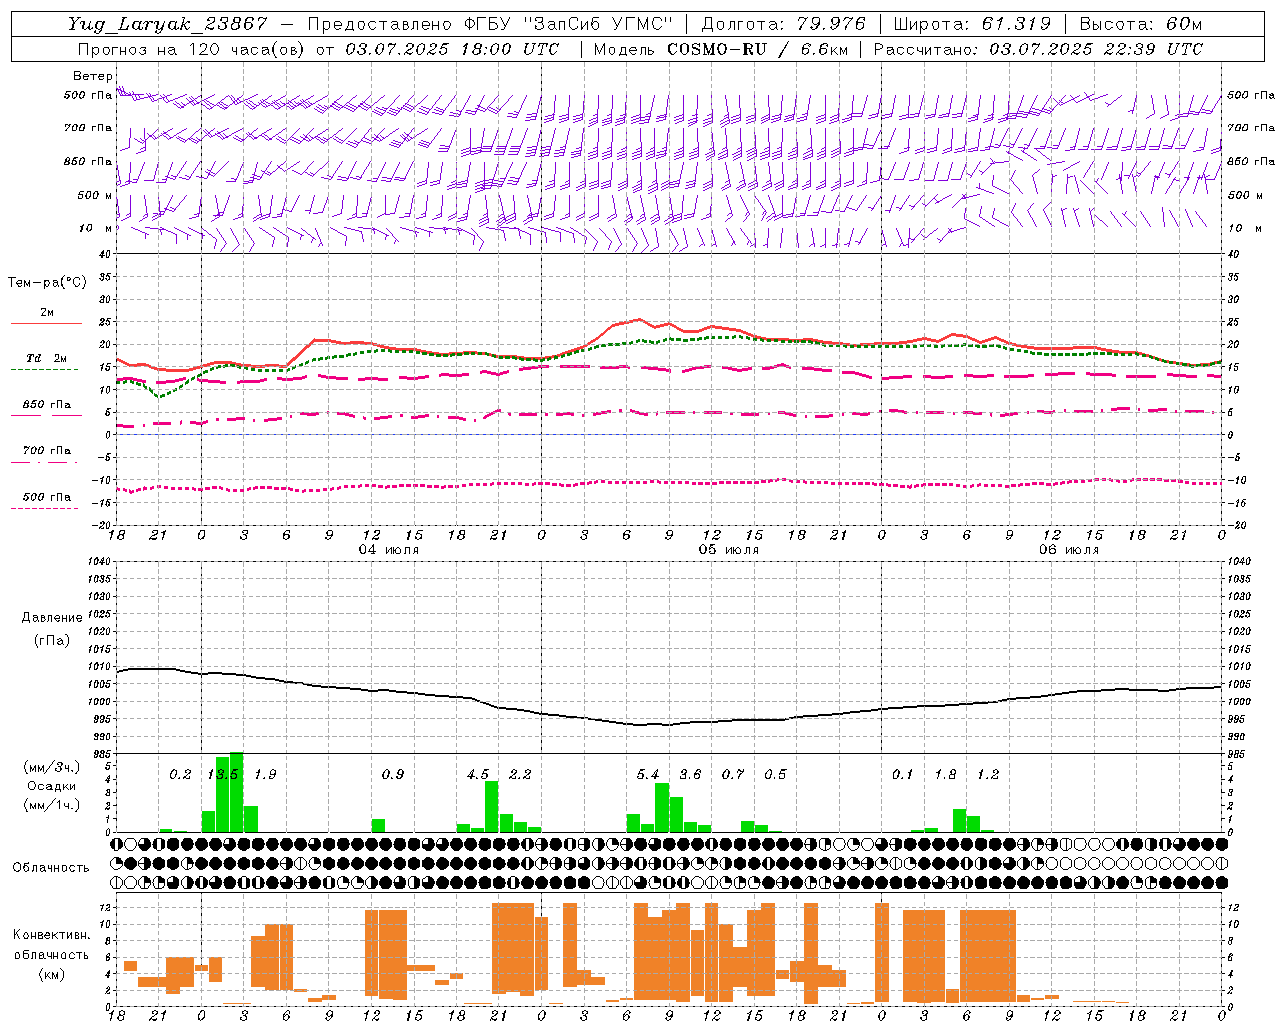Click the Давление pressure panel label

point(51,618)
